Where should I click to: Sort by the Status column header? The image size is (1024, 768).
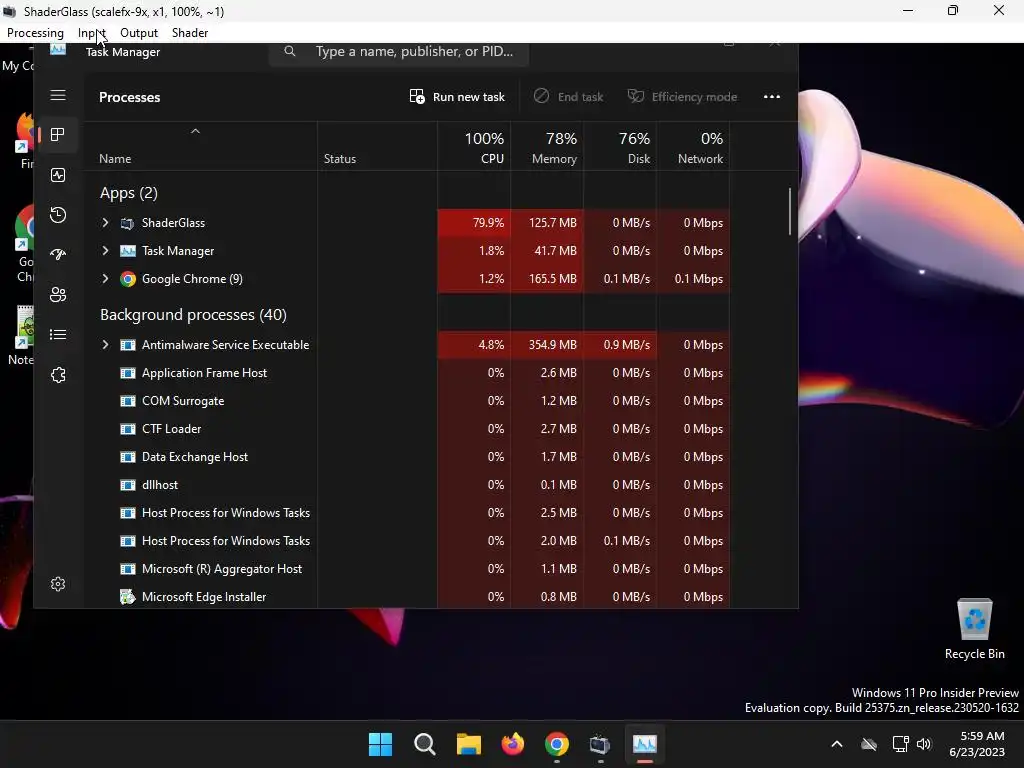pyautogui.click(x=377, y=148)
